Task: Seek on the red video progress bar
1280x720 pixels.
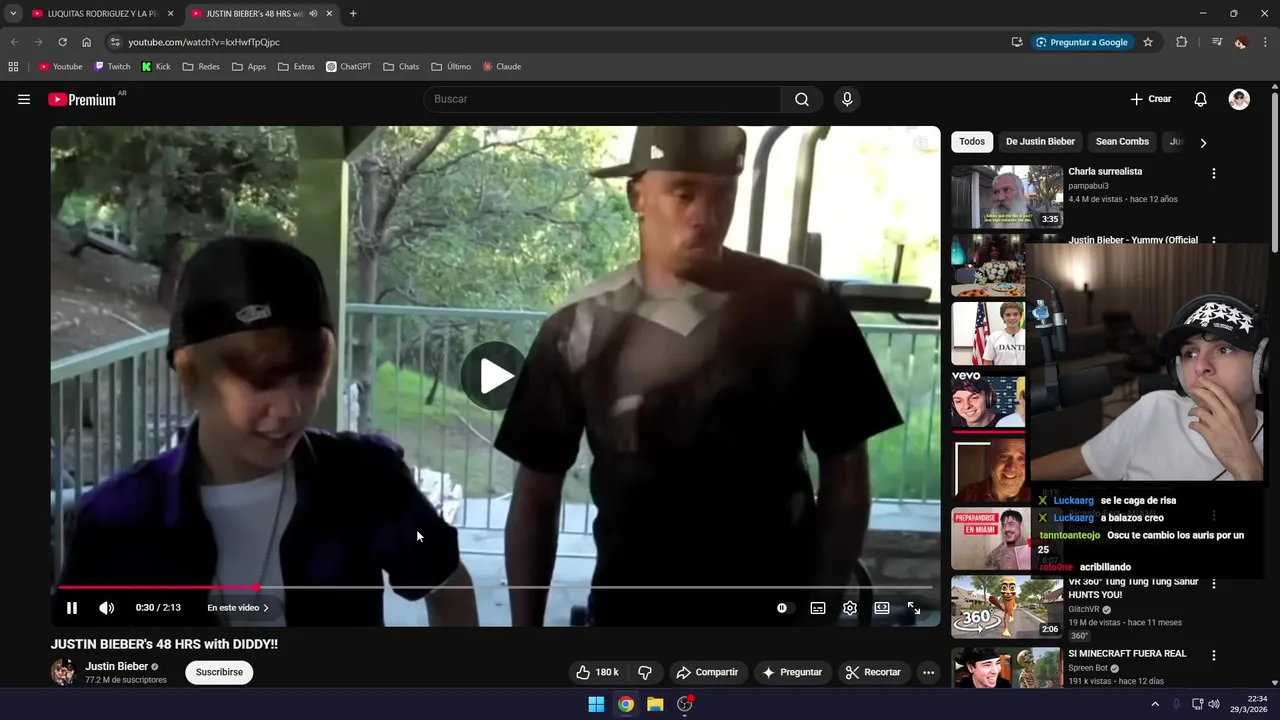Action: point(495,587)
